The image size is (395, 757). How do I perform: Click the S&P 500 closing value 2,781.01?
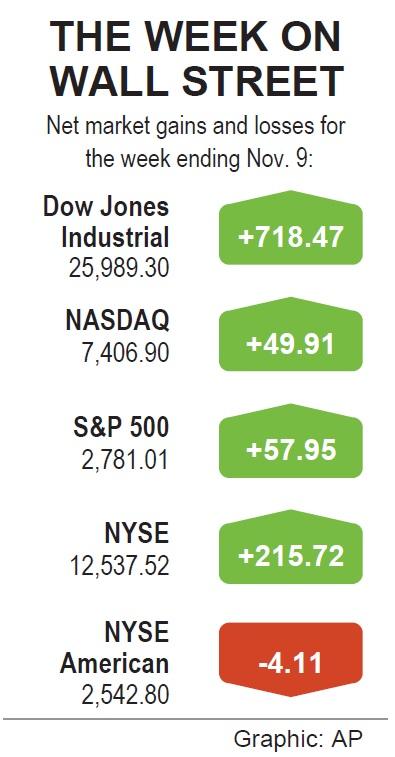125,460
